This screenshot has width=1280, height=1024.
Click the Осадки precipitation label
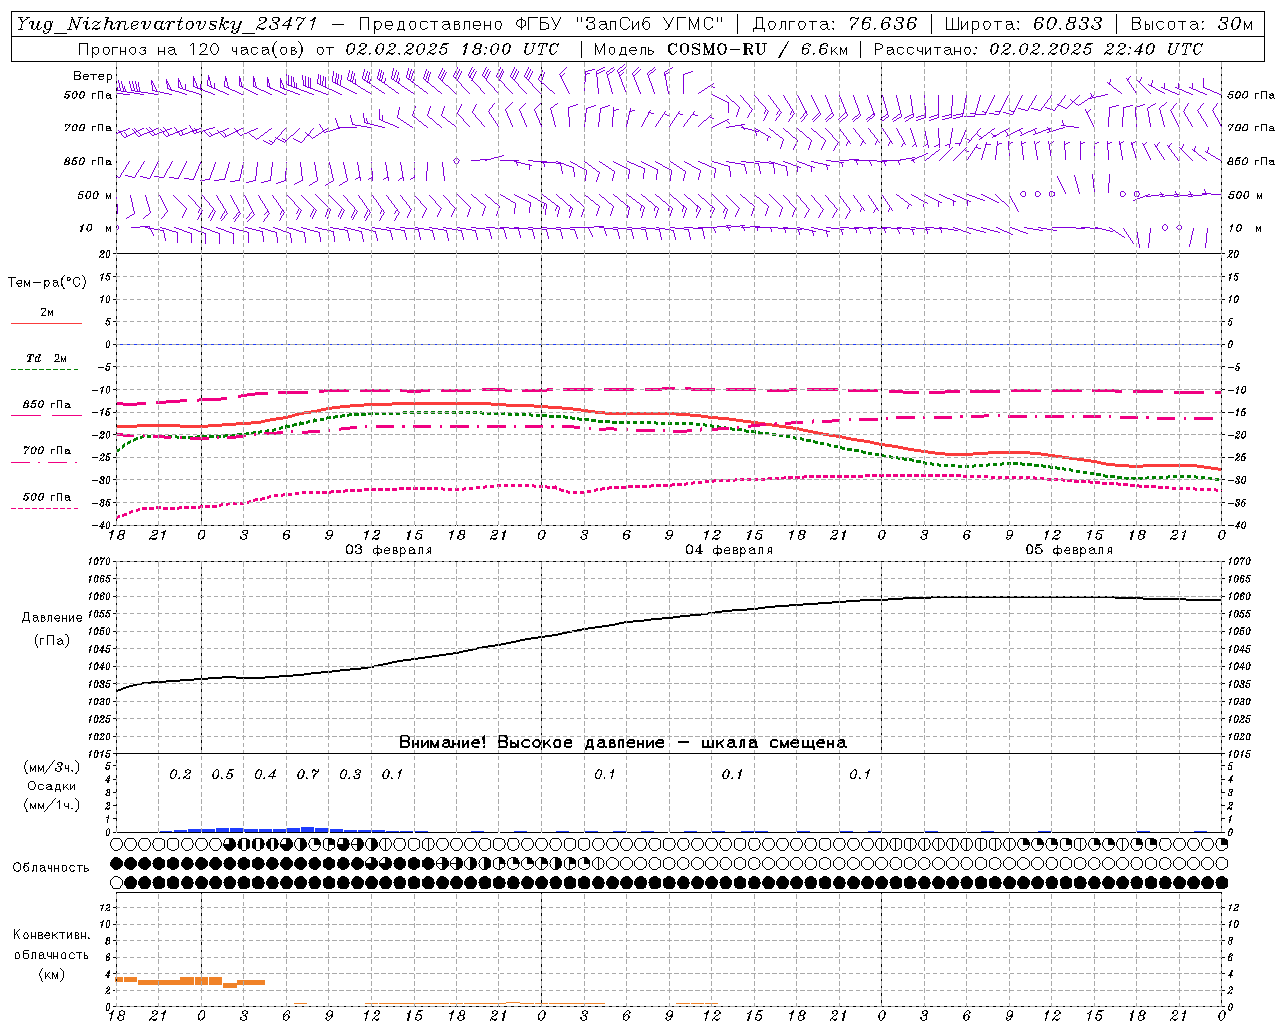(51, 786)
